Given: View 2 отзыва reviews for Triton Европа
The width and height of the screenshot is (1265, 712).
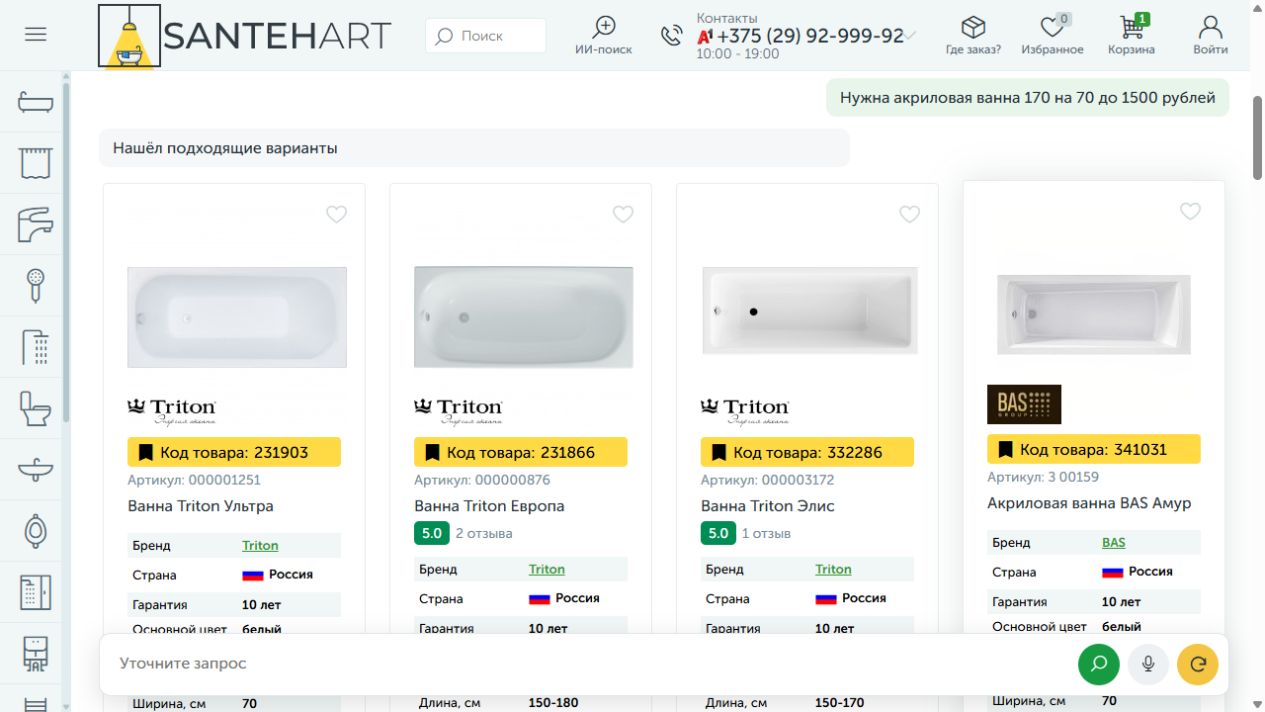Looking at the screenshot, I should coord(484,534).
